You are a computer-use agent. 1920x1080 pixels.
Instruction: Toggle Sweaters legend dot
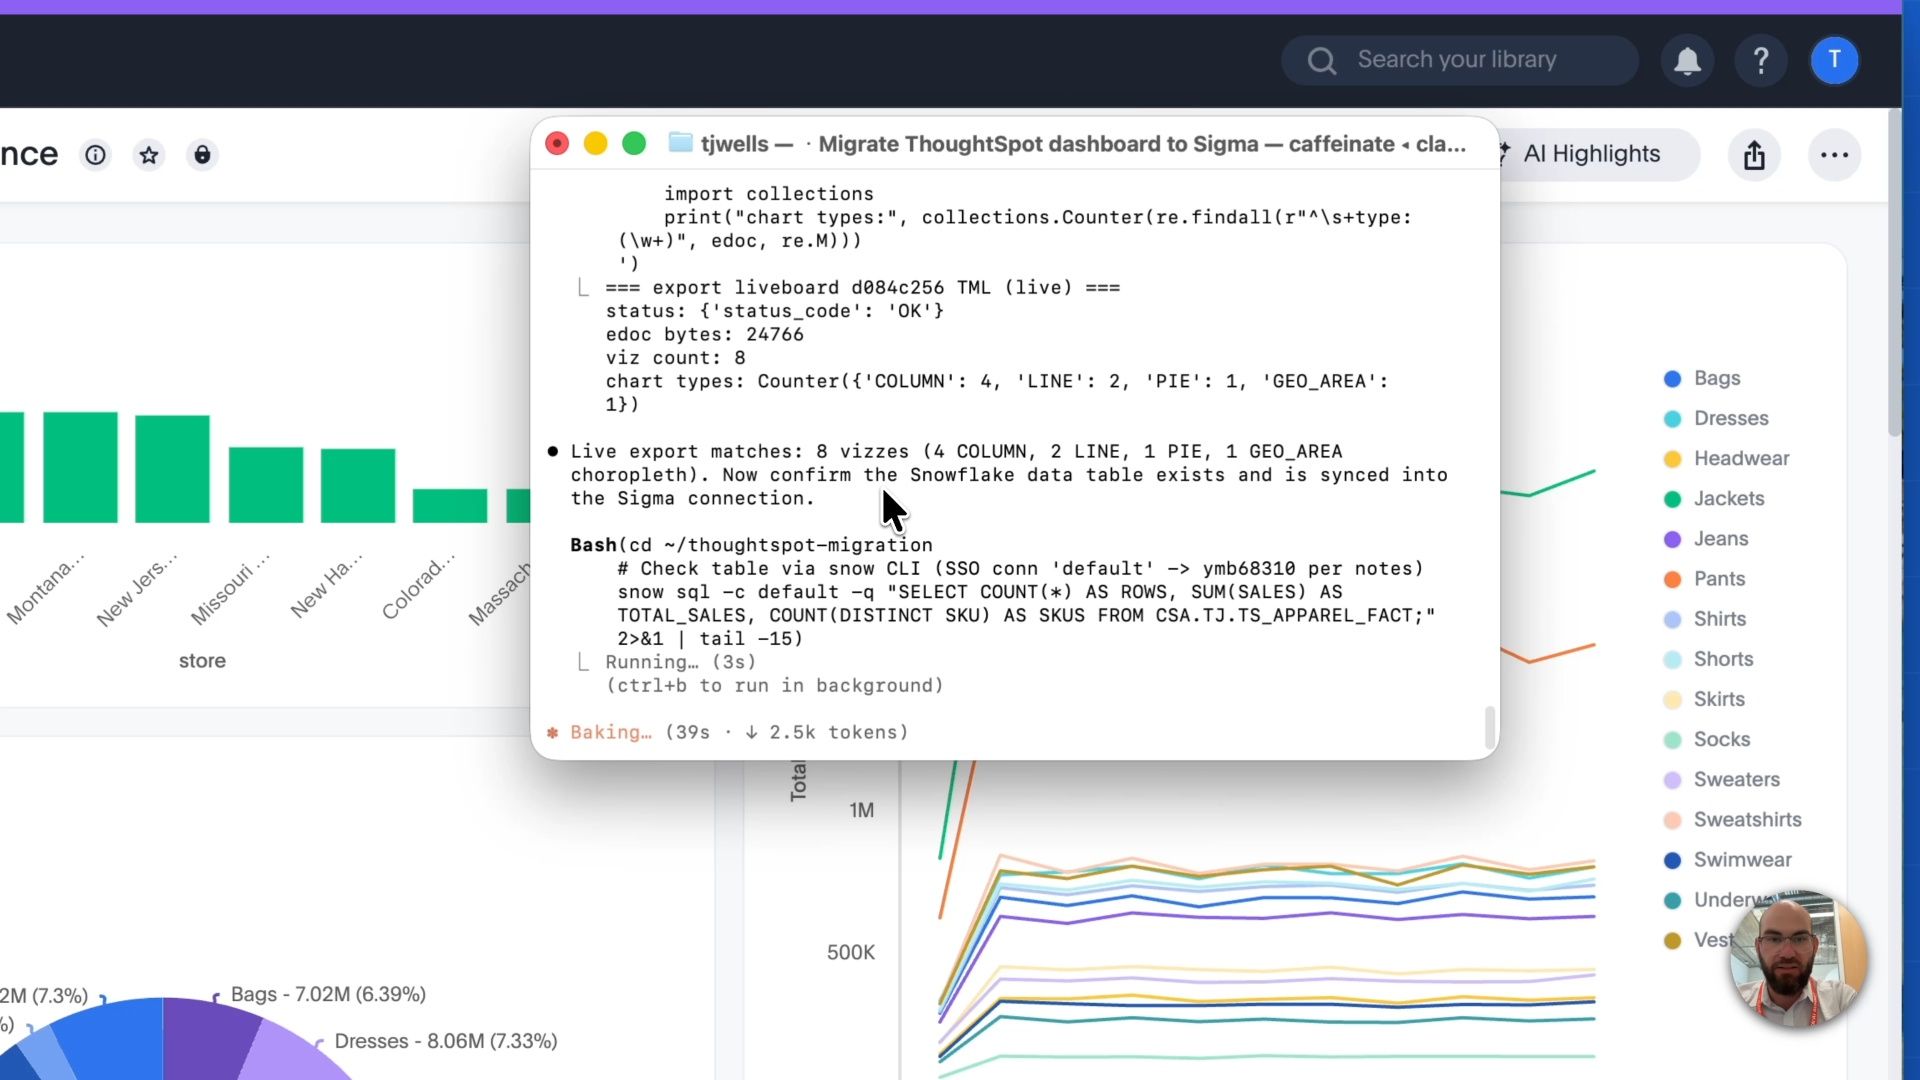1672,780
